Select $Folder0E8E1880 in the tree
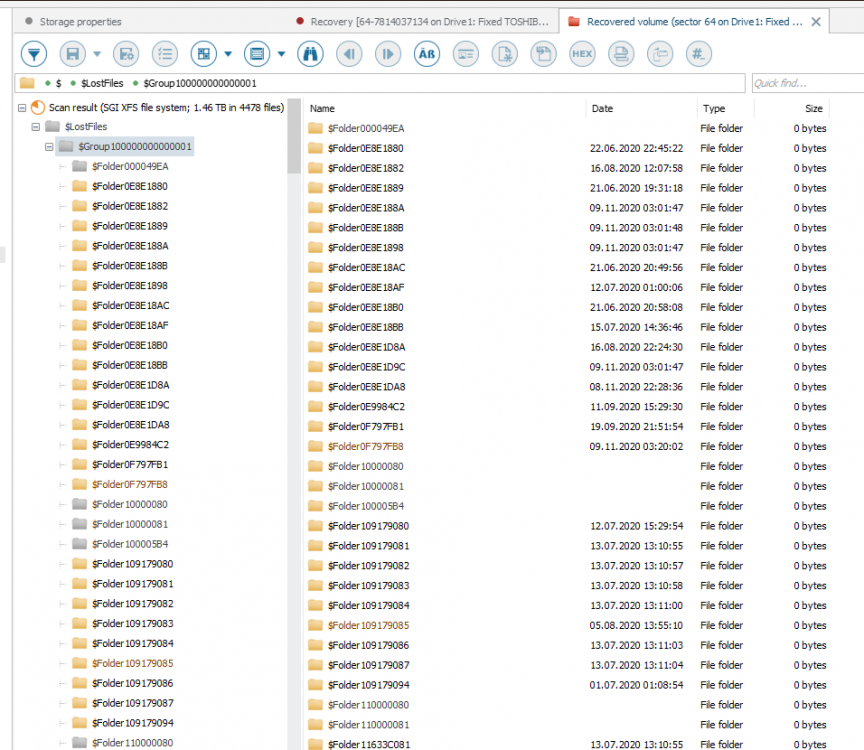 coord(130,186)
